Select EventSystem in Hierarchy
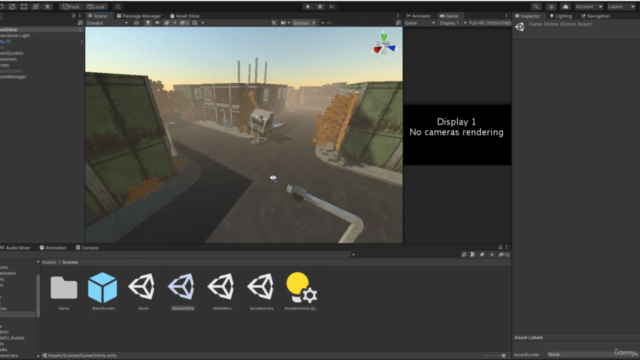Screen dimensions: 640x360 point(12,53)
